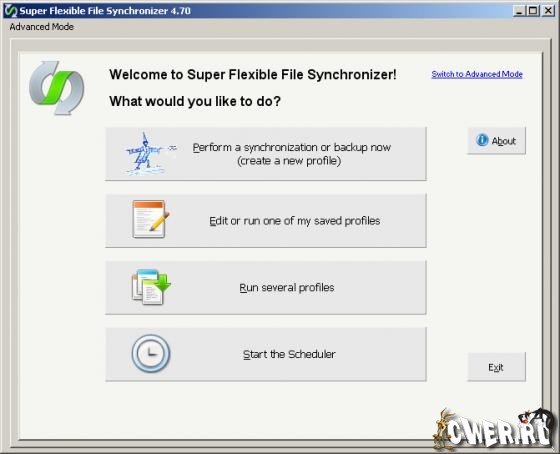Maximize the Synchronizer window

(532, 11)
